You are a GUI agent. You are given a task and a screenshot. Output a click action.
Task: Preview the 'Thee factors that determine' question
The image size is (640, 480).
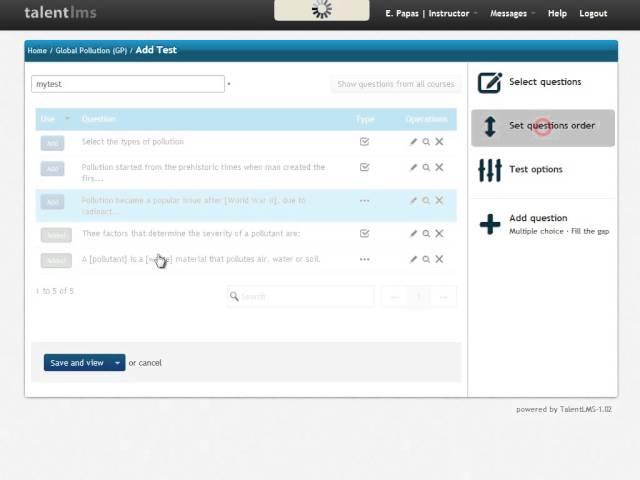tap(426, 233)
